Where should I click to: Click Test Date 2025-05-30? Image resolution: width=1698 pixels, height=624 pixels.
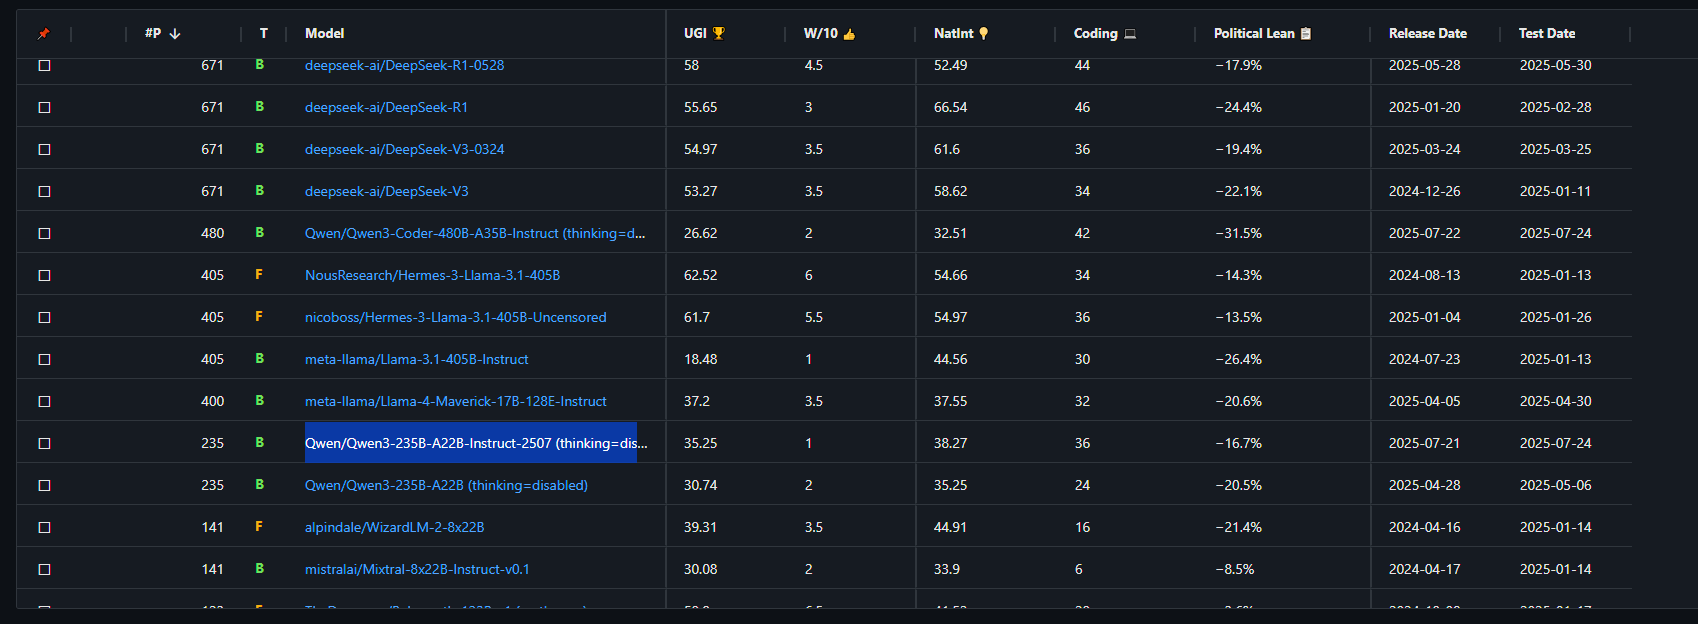pyautogui.click(x=1555, y=65)
